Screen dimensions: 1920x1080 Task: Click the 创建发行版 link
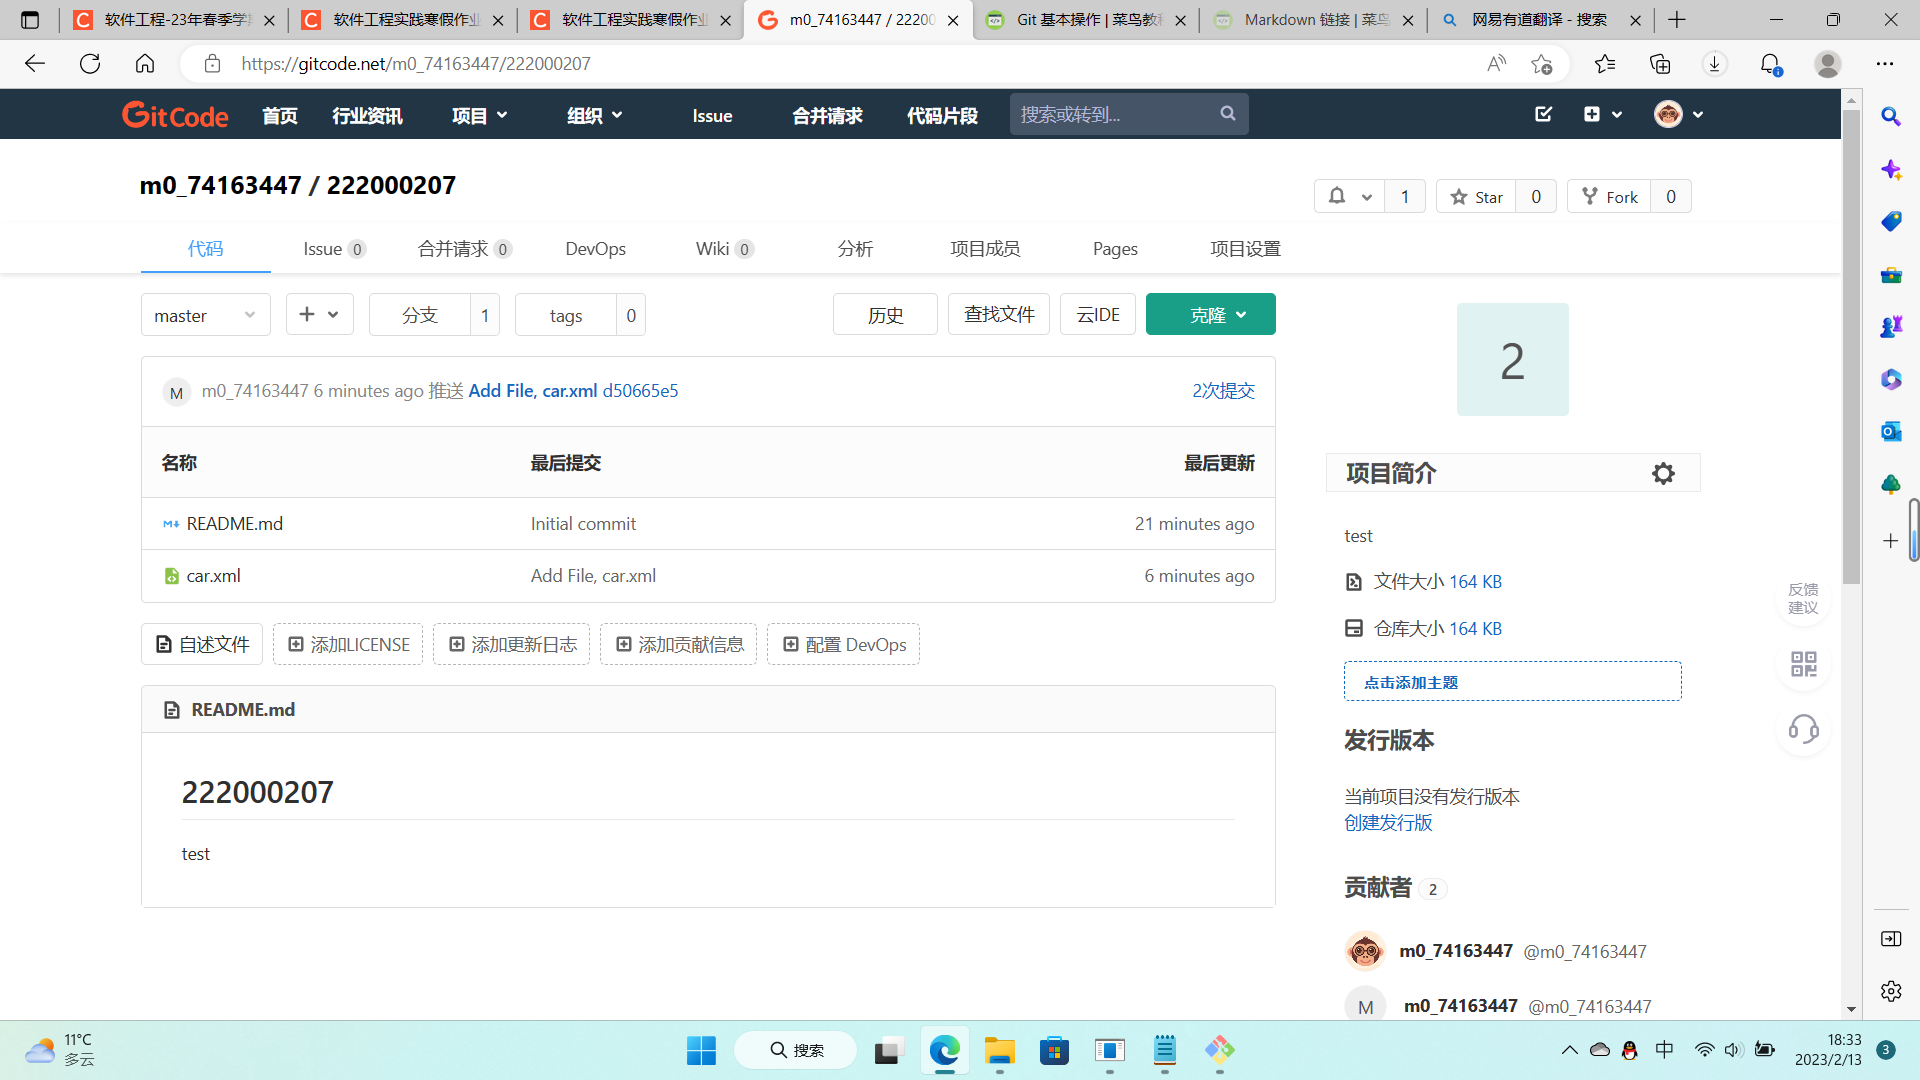click(1388, 822)
